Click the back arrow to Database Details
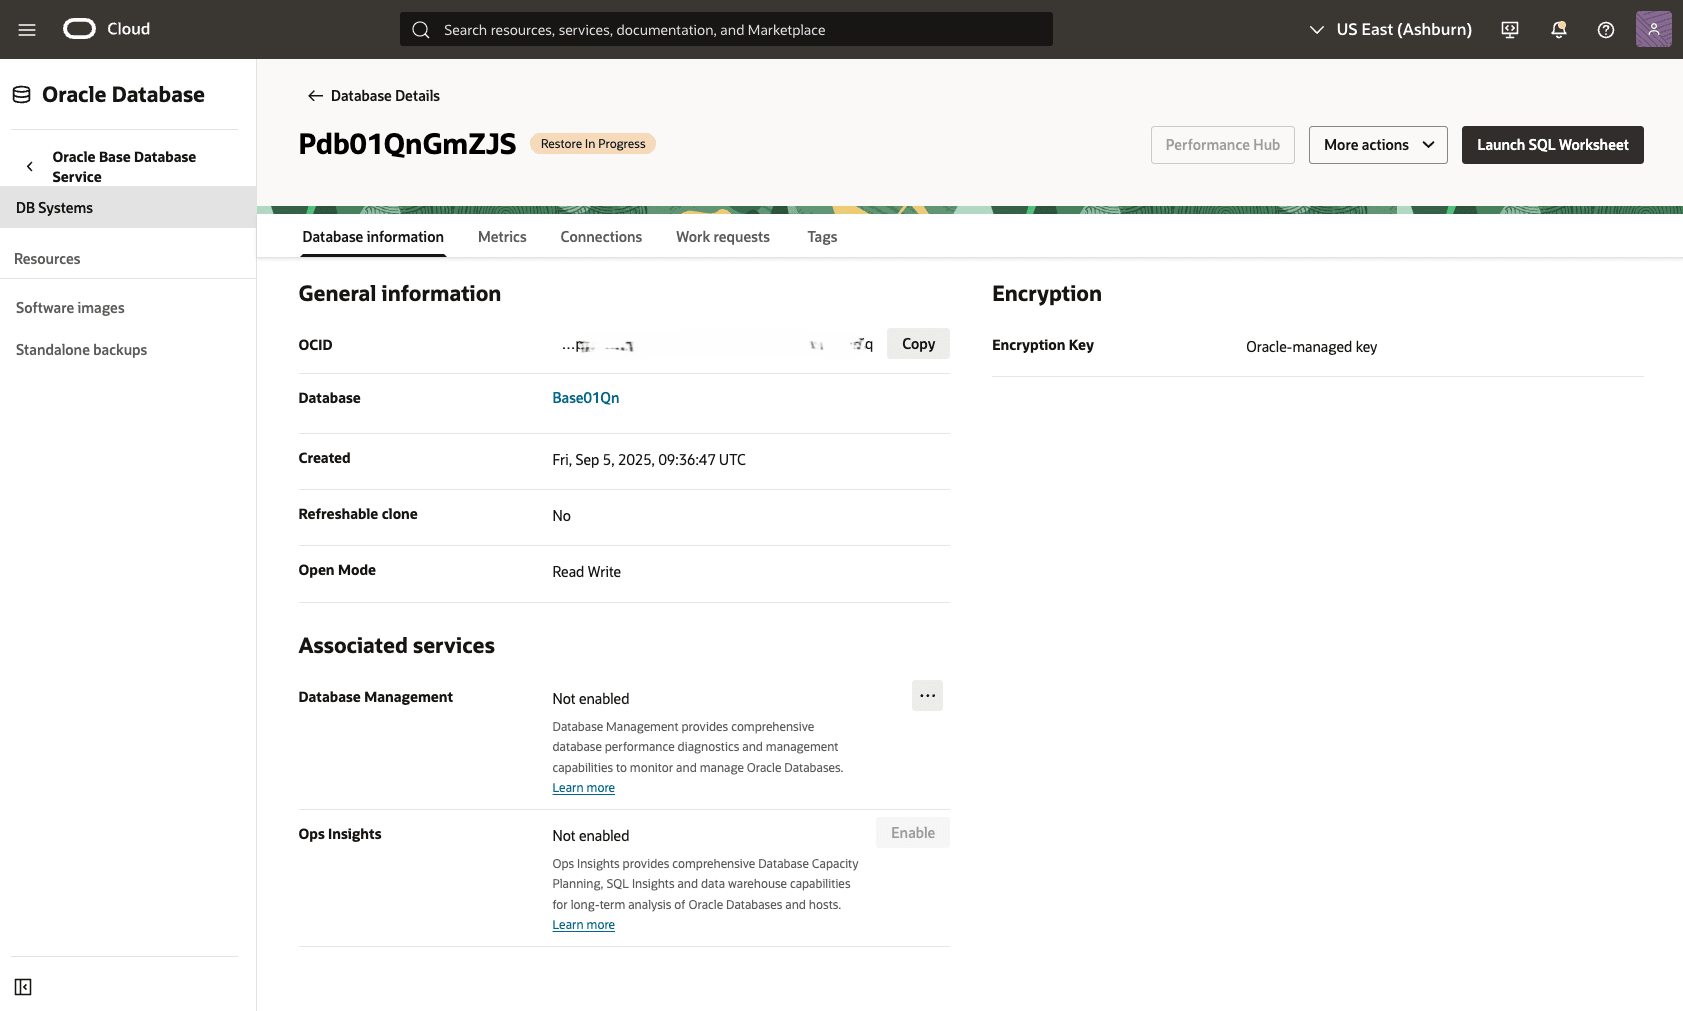The width and height of the screenshot is (1683, 1011). tap(314, 95)
